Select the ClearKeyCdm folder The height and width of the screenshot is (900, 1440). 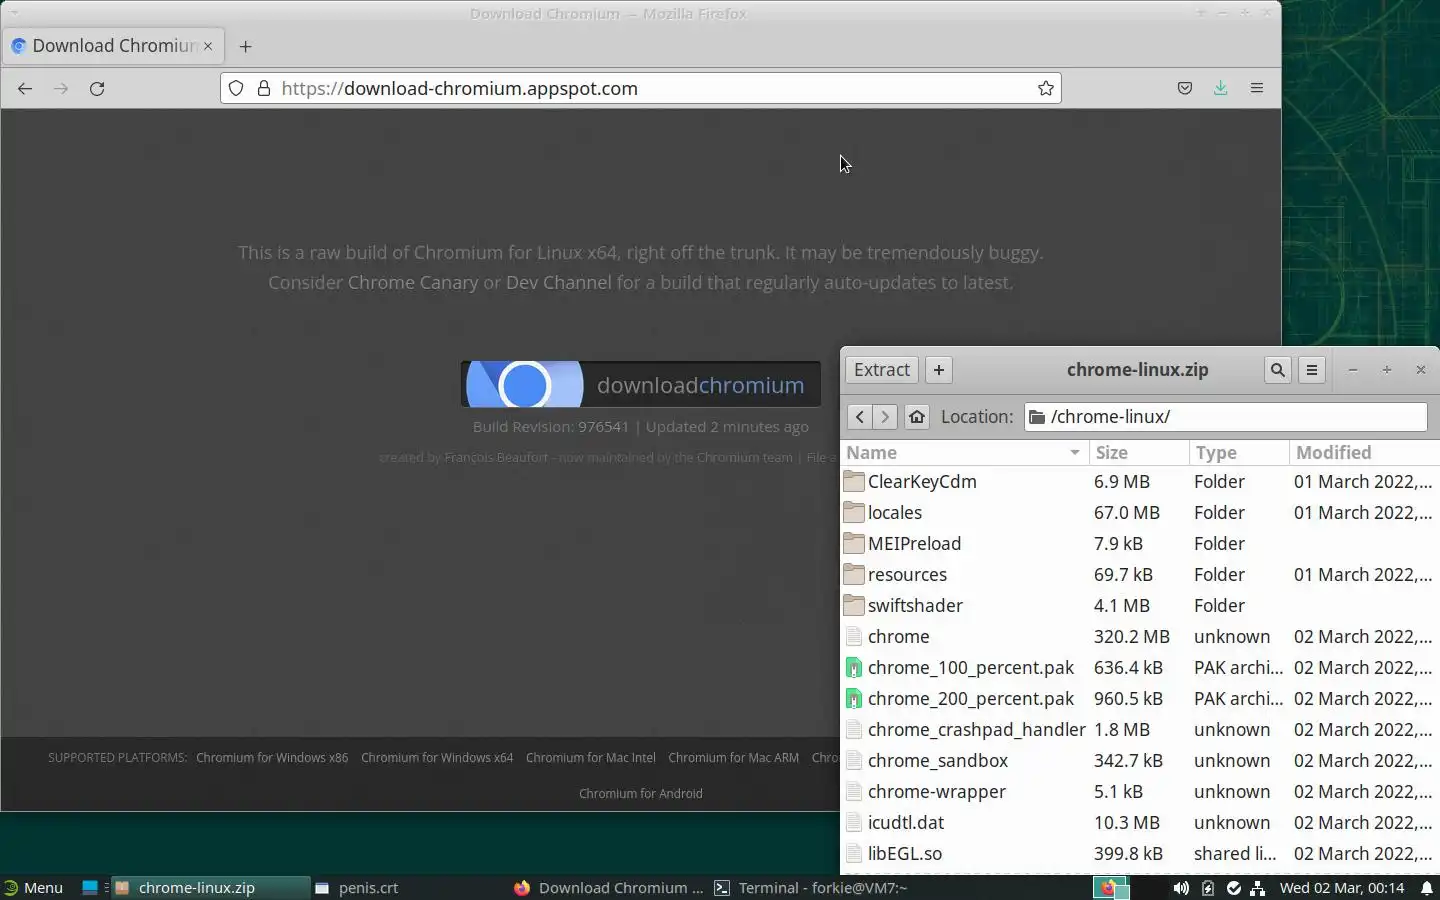click(x=1140, y=481)
